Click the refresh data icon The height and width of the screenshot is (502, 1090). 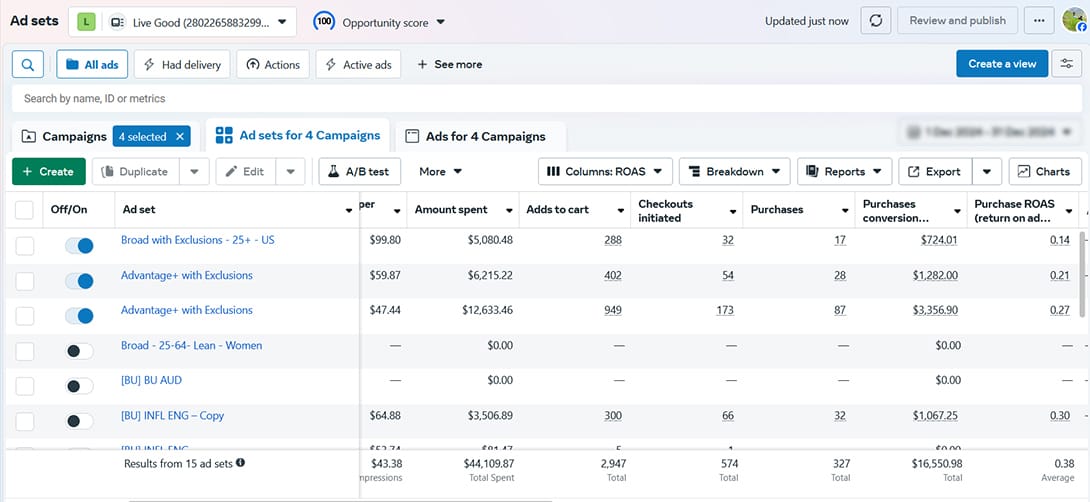875,21
